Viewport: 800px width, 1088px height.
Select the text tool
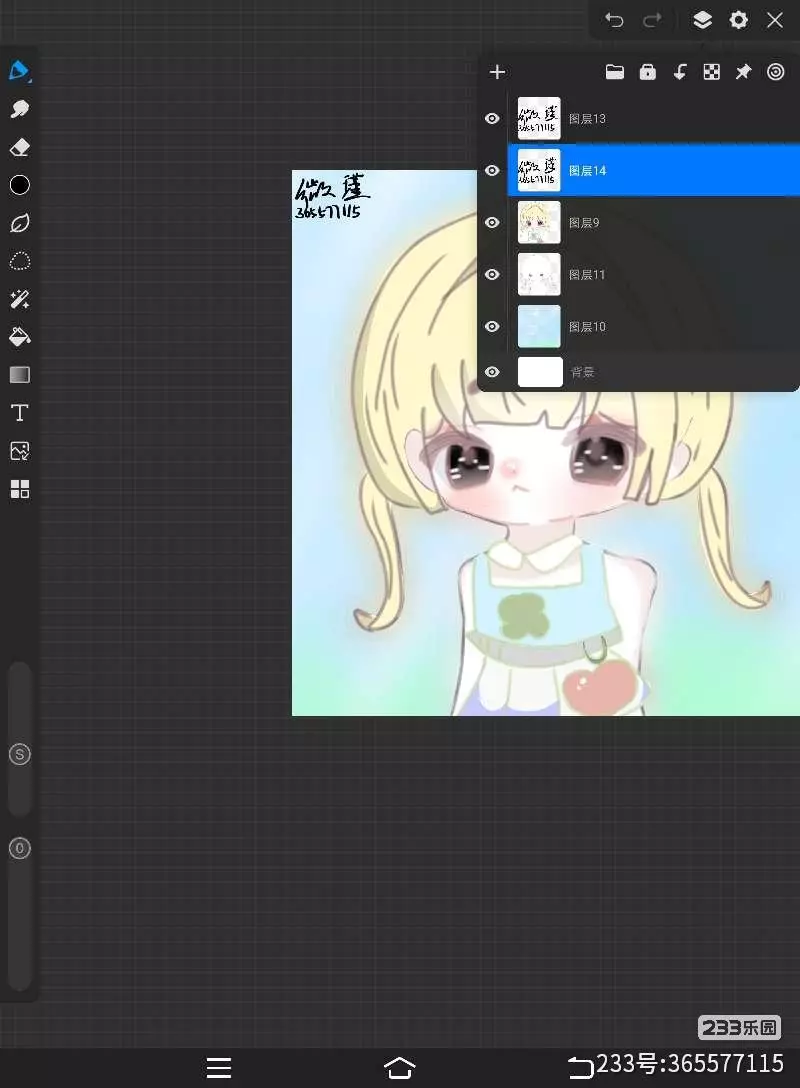tap(19, 413)
